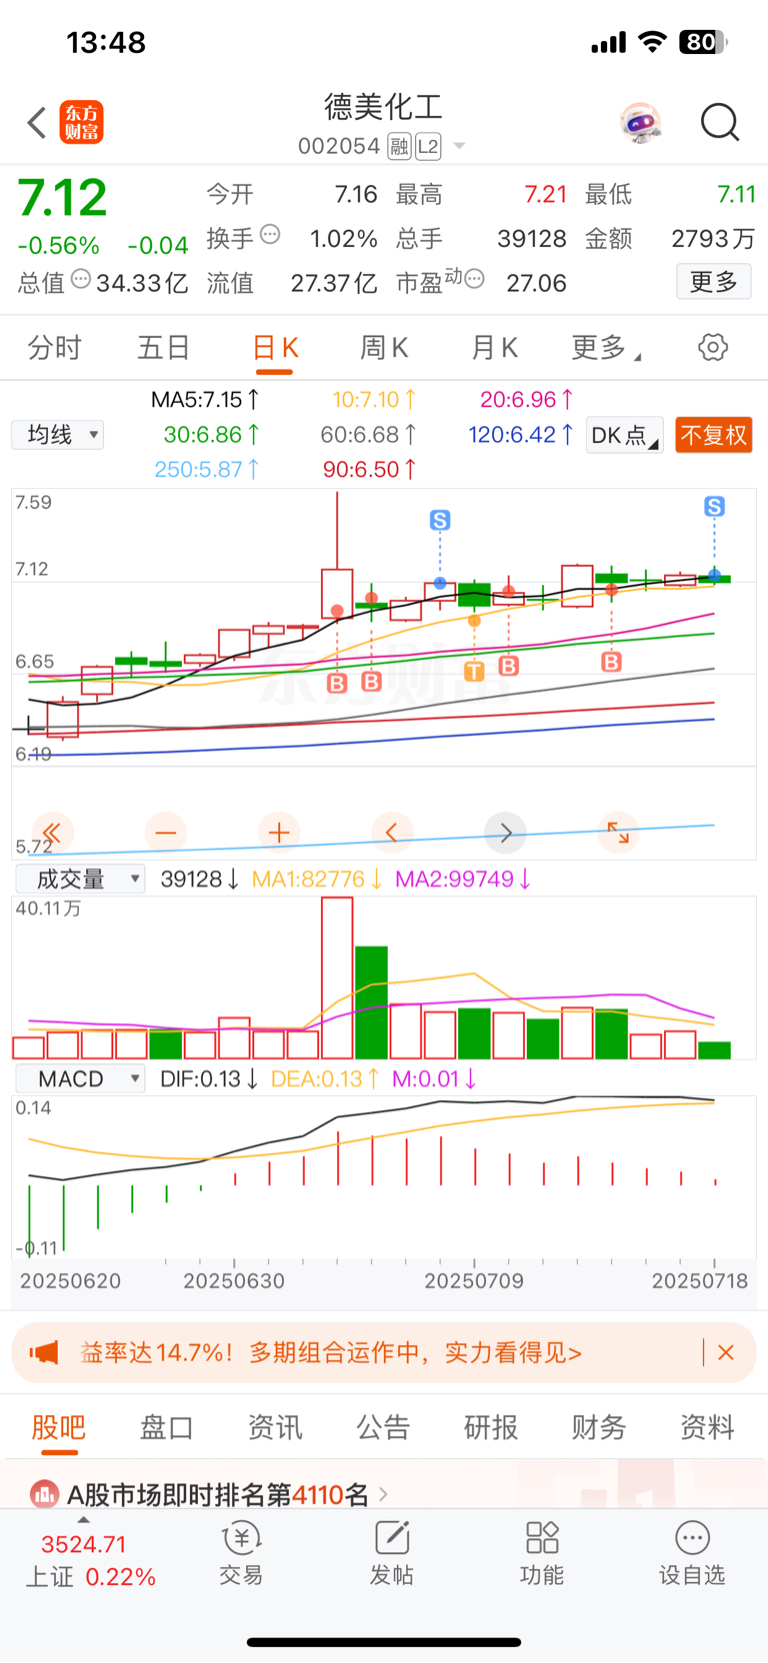Switch to 月K tab
Screen dimensions: 768x1663
494,347
